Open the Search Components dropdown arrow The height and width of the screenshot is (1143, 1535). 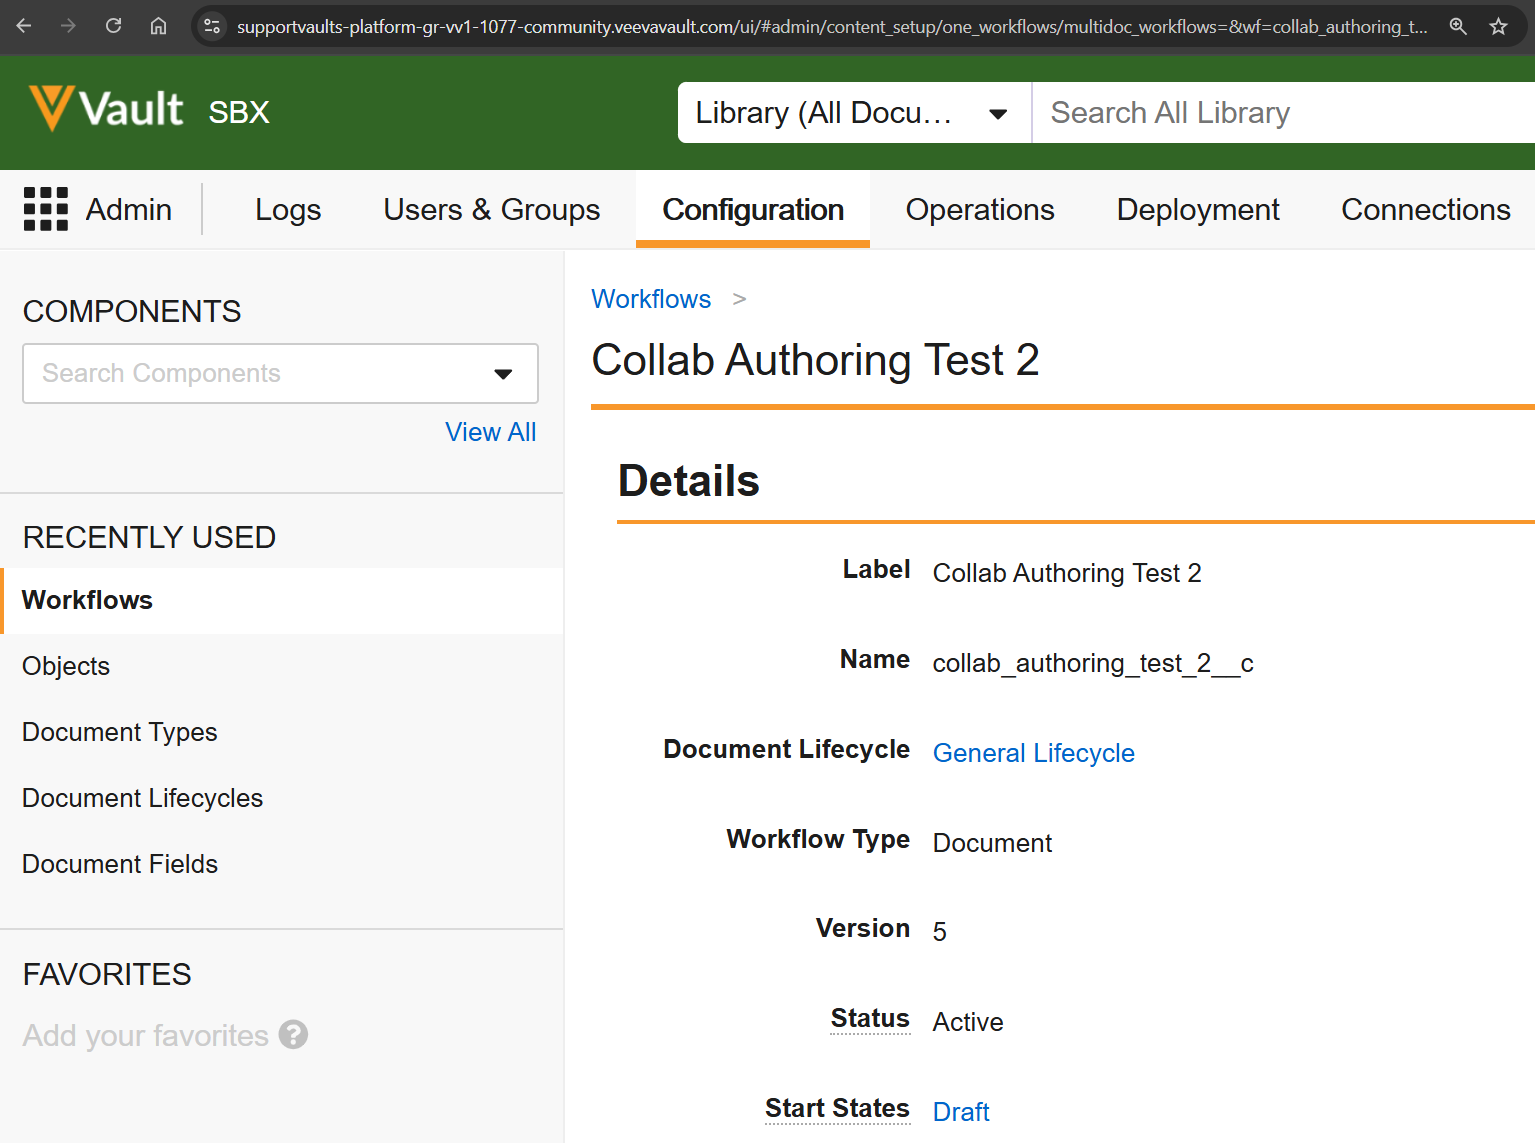[x=503, y=374]
